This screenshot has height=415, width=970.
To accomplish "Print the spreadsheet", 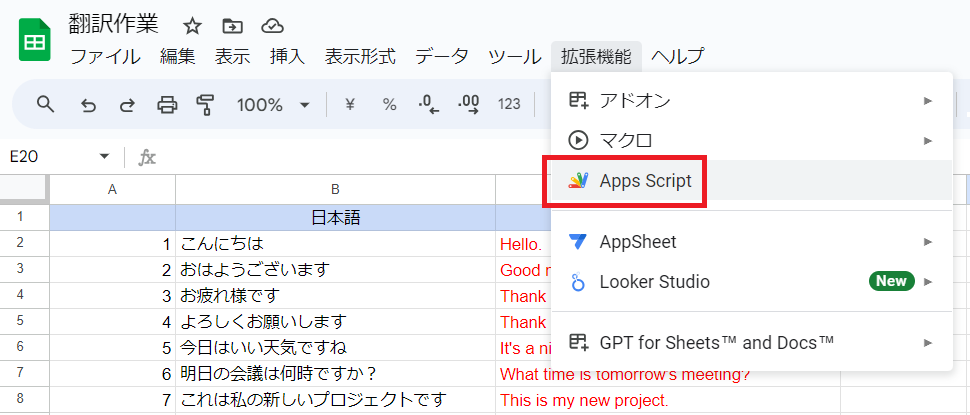I will pos(167,105).
